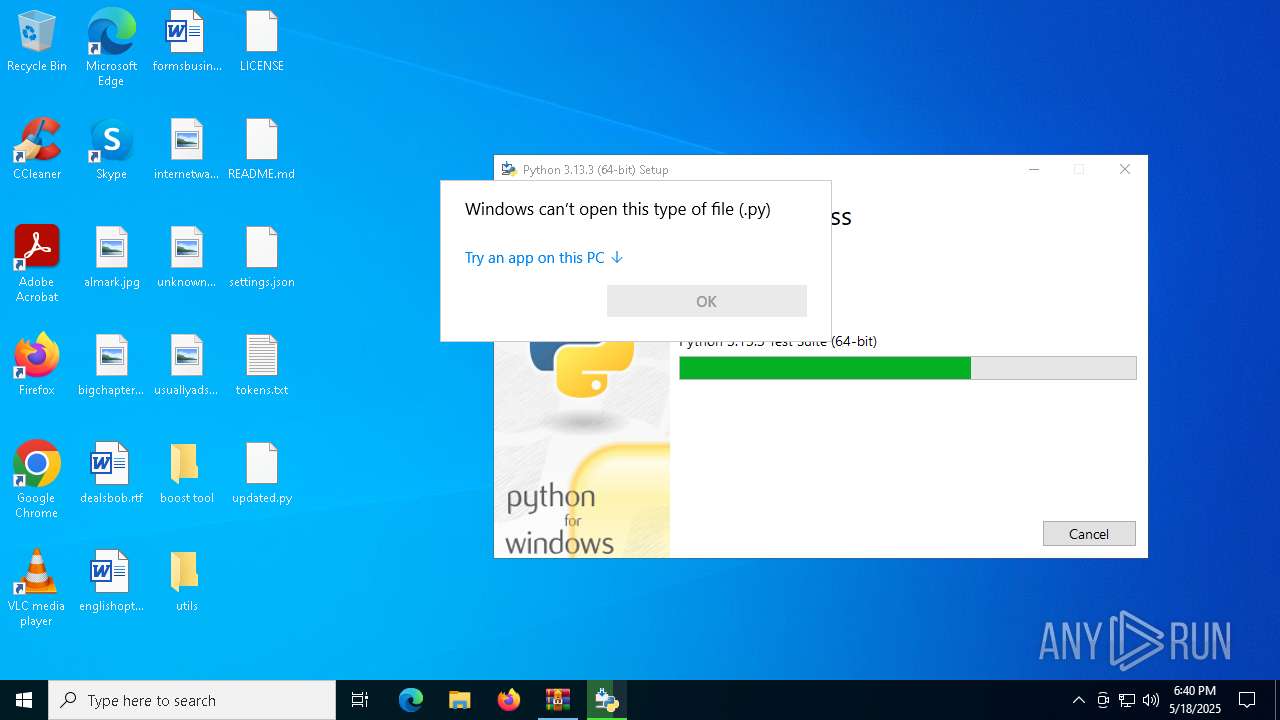Cancel the Python 3.13.3 setup
The height and width of the screenshot is (720, 1280).
[x=1089, y=534]
